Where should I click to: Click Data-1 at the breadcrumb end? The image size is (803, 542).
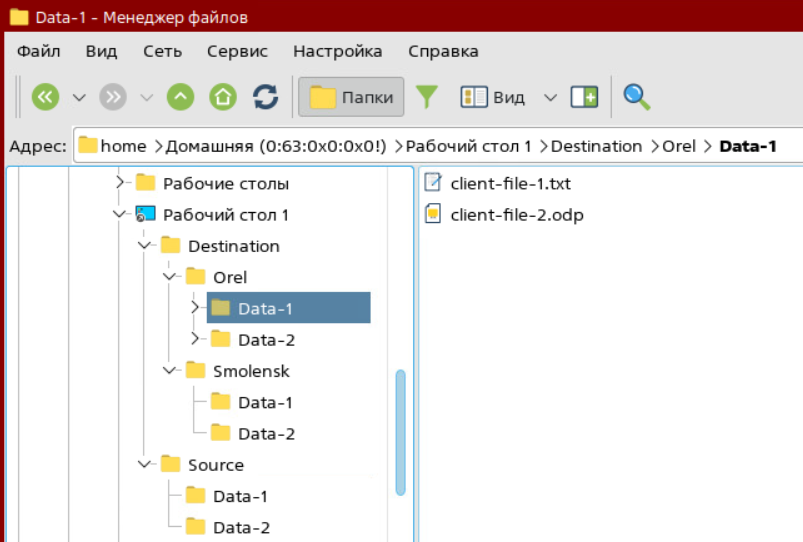click(748, 146)
